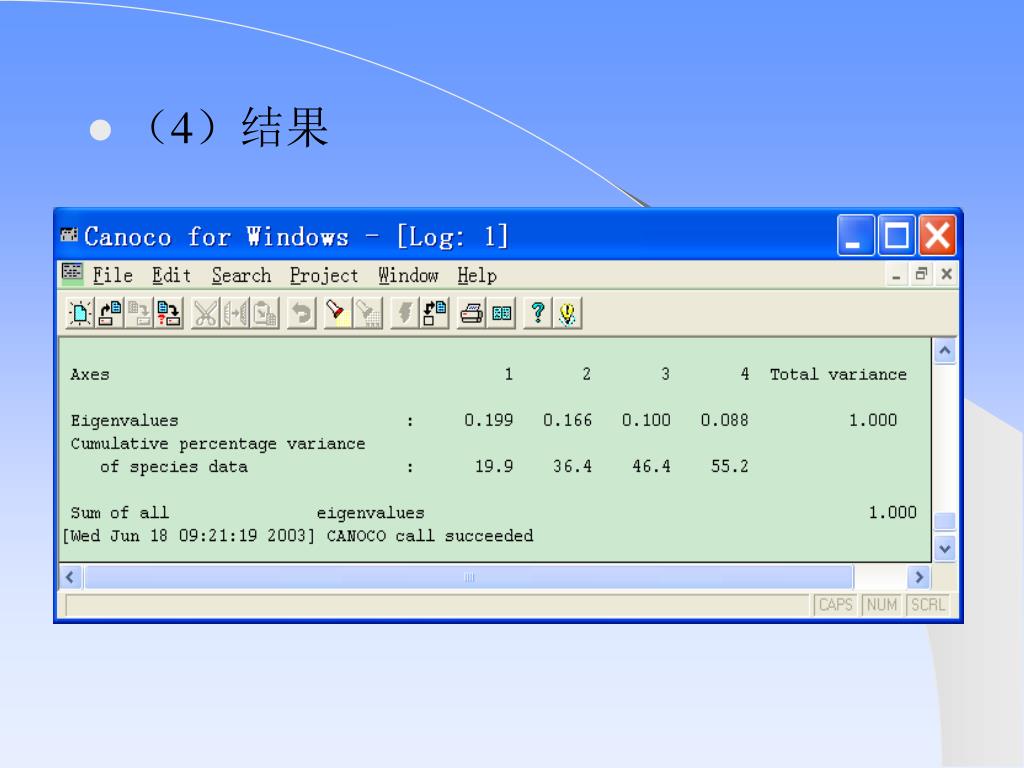Maximize the Canoco for Windows window
The width and height of the screenshot is (1024, 768).
coord(897,235)
